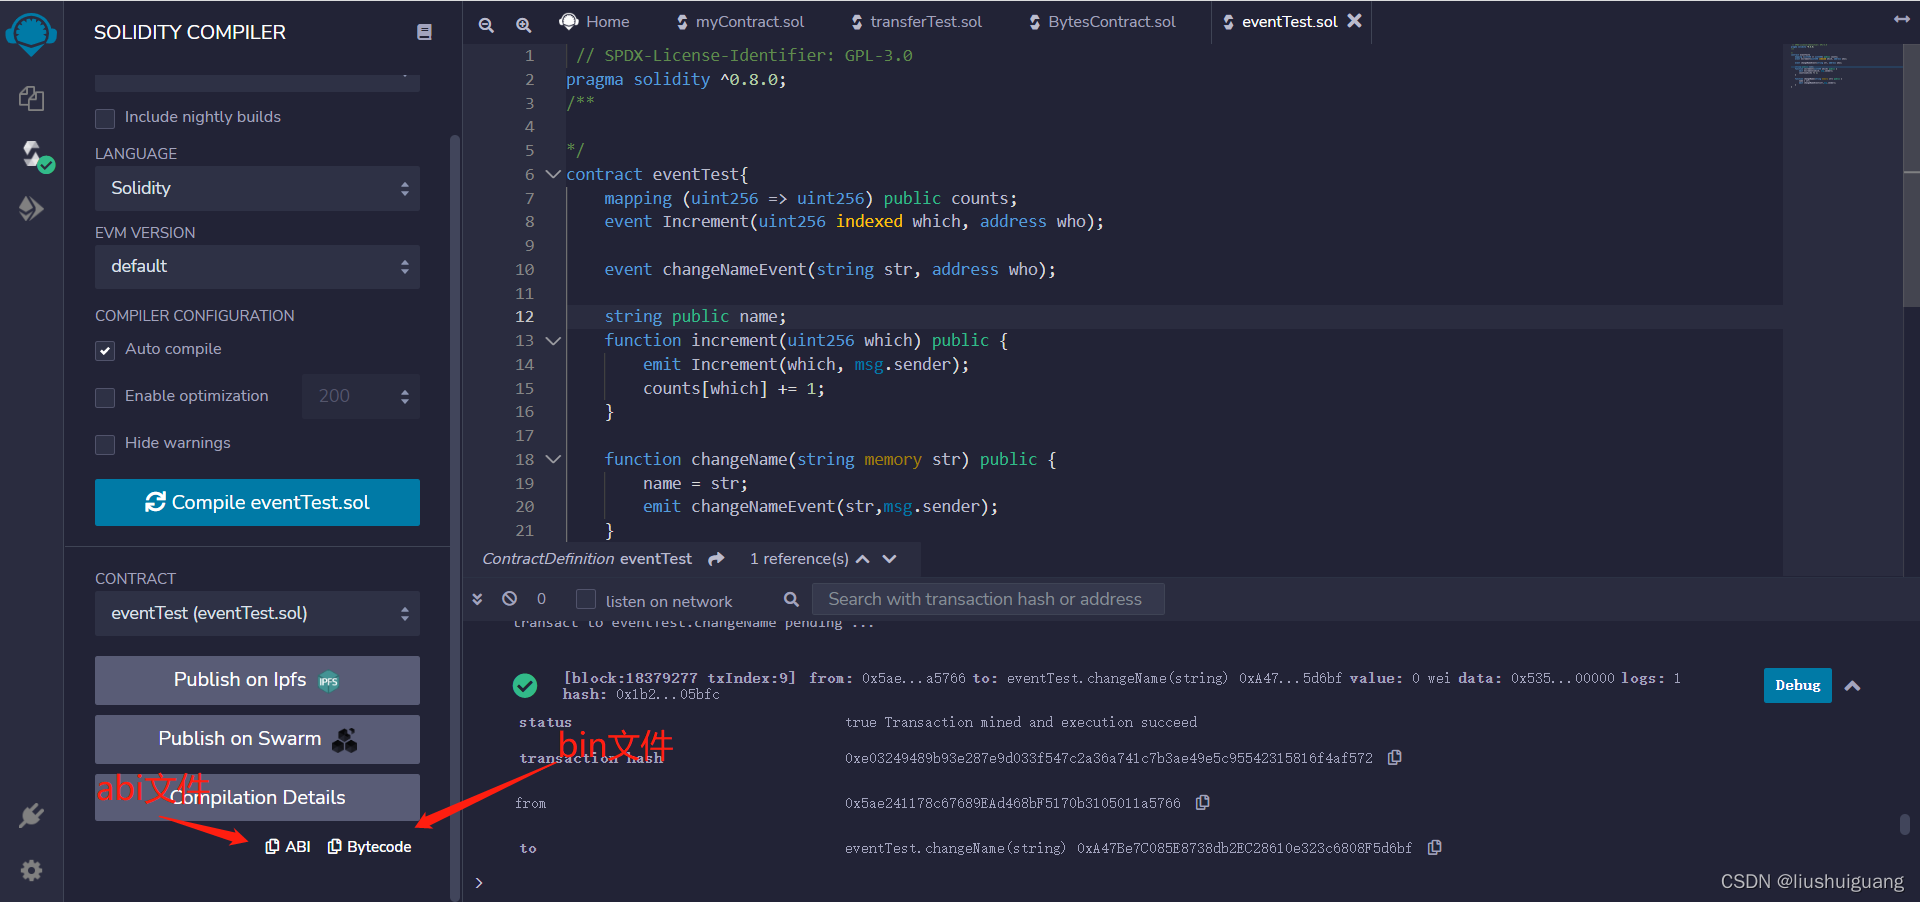
Task: Select the Solidity Compiler sidebar icon
Action: coord(36,155)
